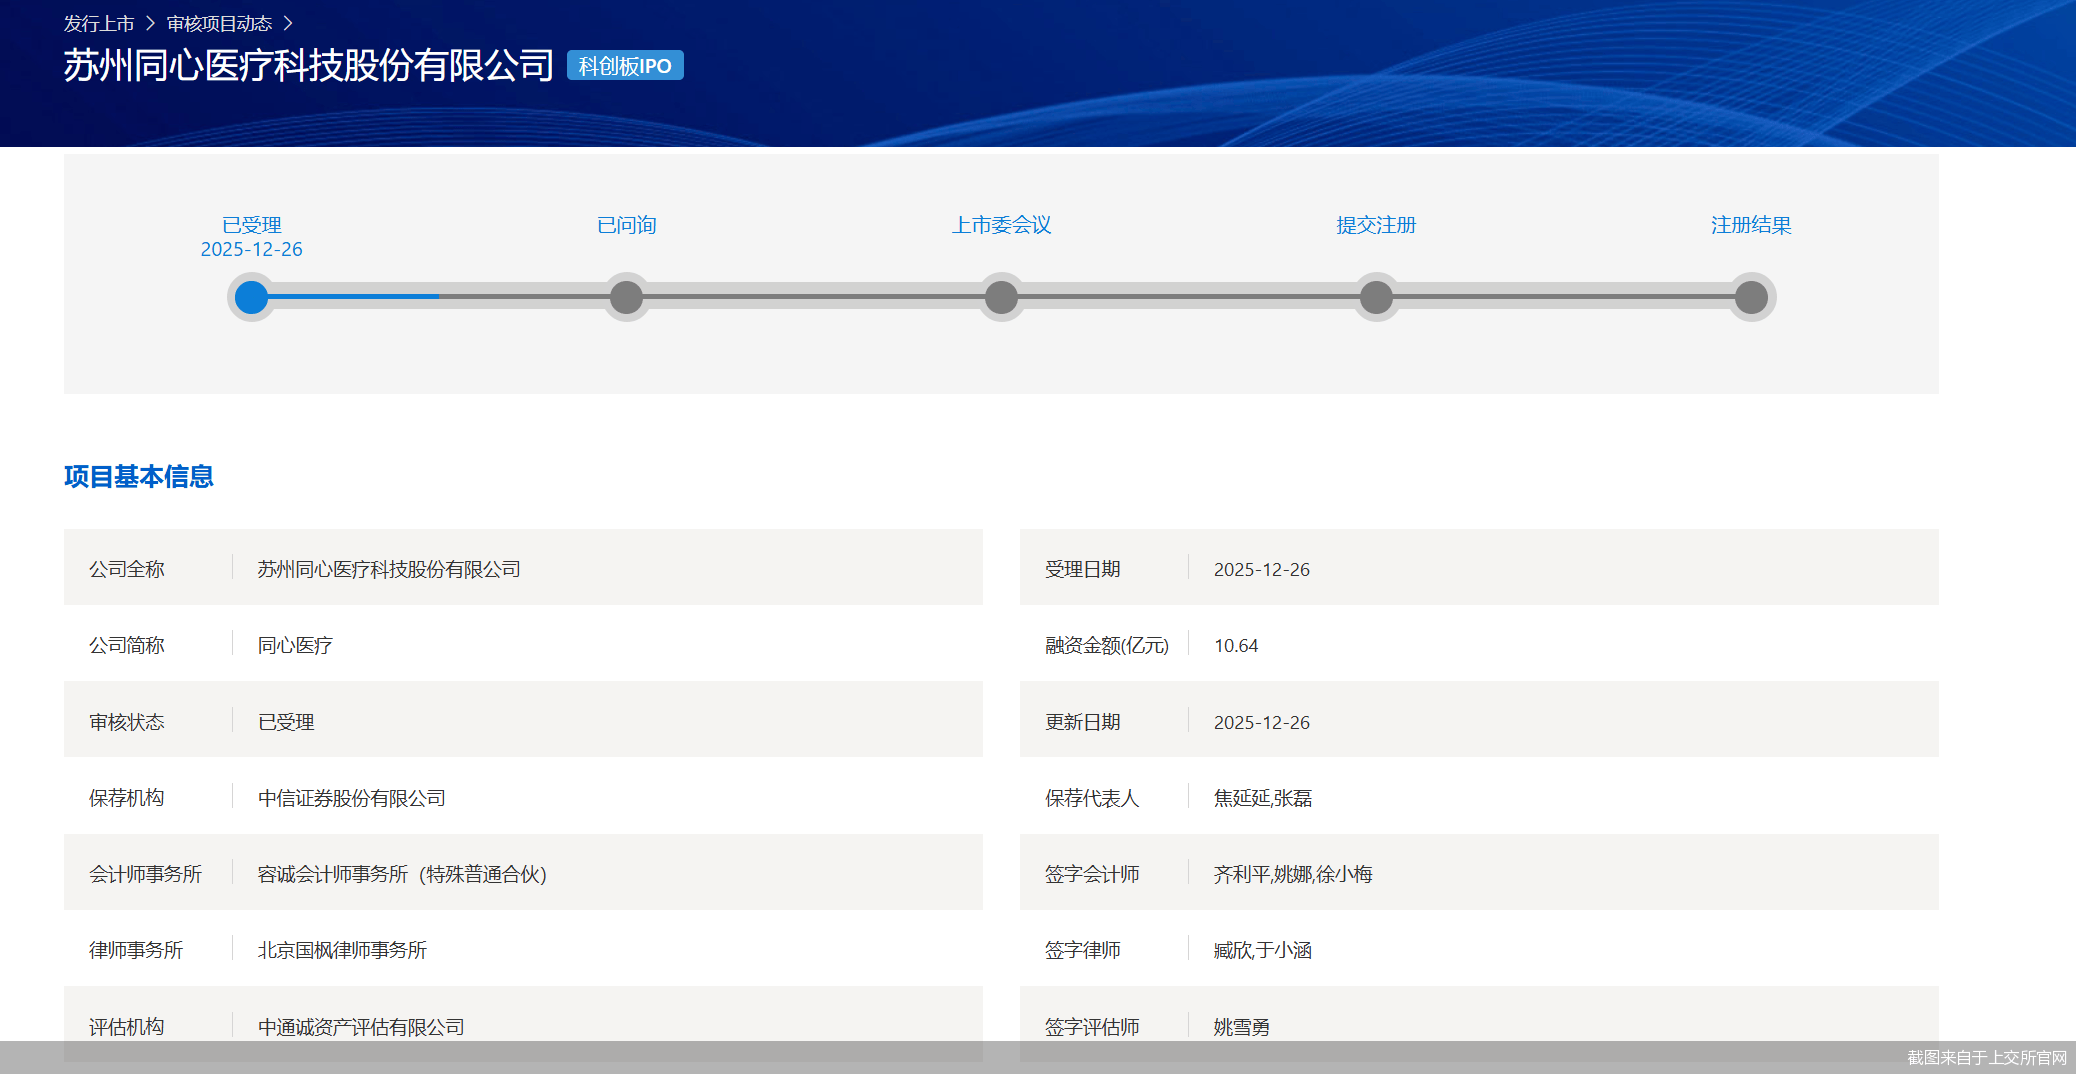Click the 发行上市 breadcrumb link

coord(98,23)
